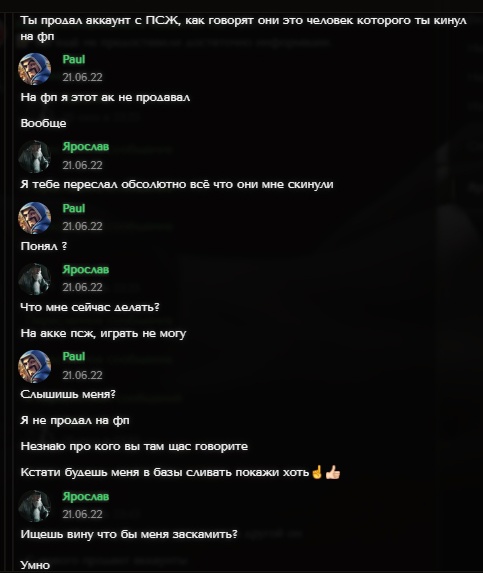
Task: Click Paul's name above "Слышишь меня?"
Action: (74, 356)
